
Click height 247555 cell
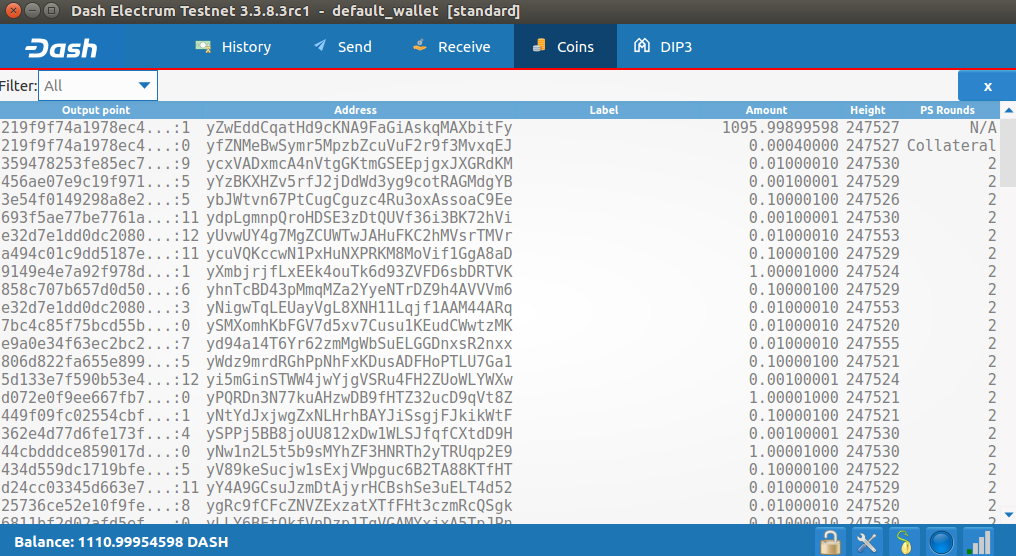coord(872,343)
